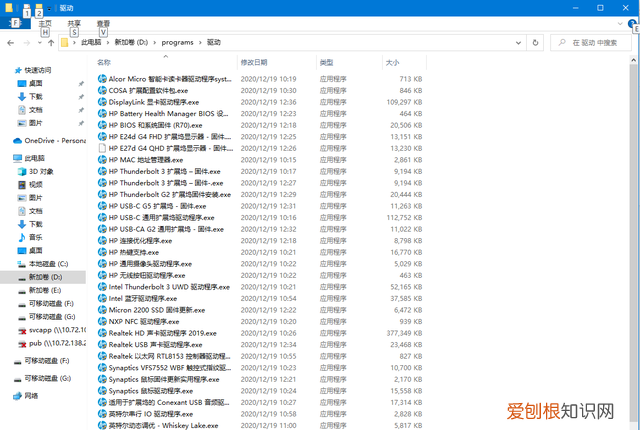This screenshot has height=430, width=640.
Task: Select 此电脑 in the navigation pane
Action: 34,158
